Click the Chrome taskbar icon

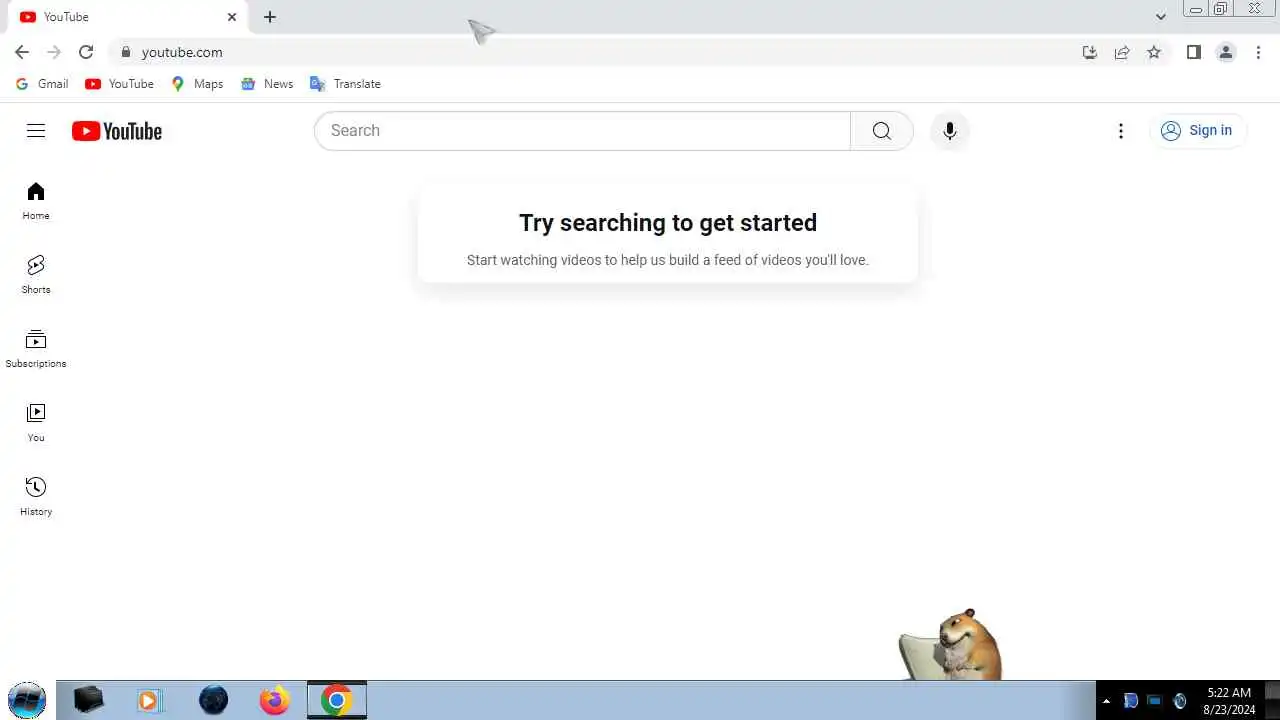pos(336,700)
